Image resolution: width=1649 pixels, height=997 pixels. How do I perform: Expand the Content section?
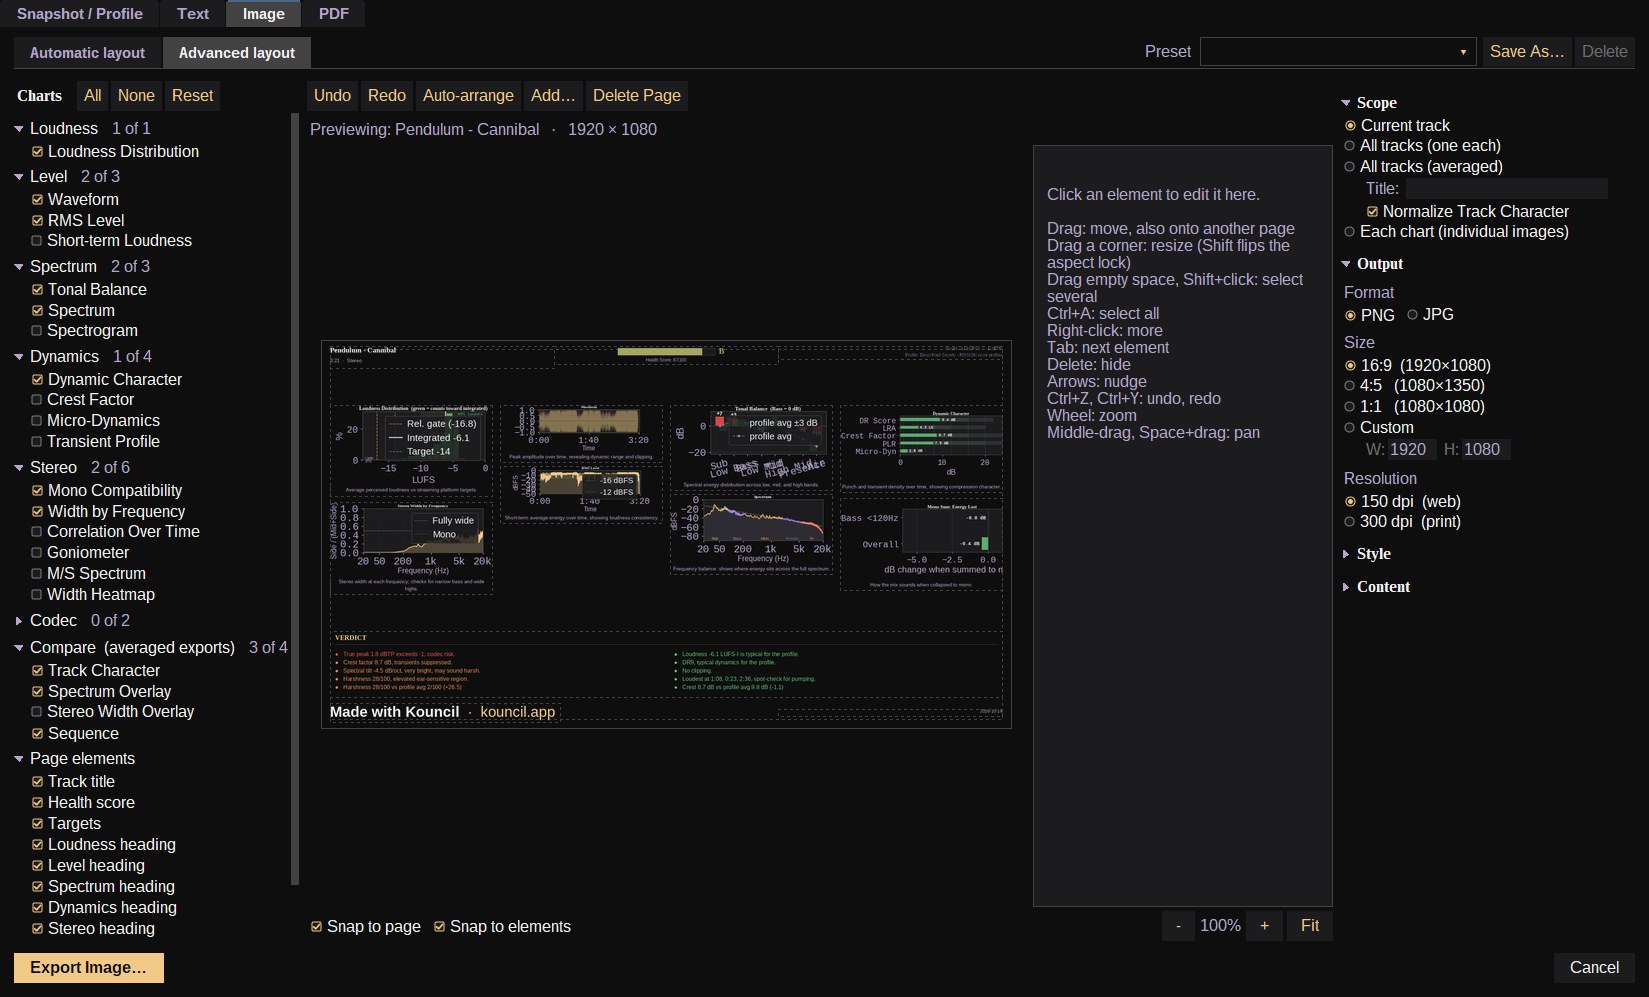pos(1346,587)
